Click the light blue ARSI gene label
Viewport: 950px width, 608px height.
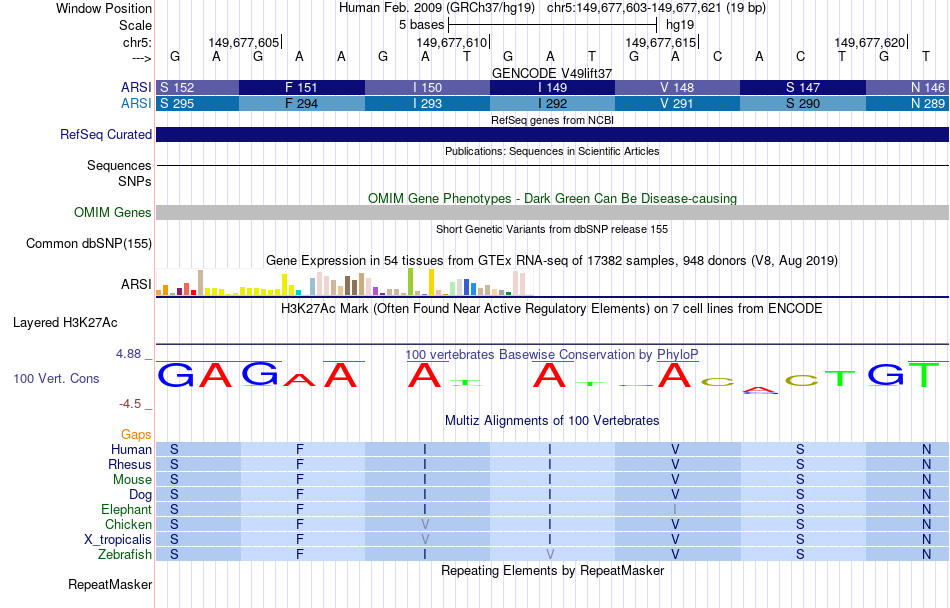coord(136,104)
